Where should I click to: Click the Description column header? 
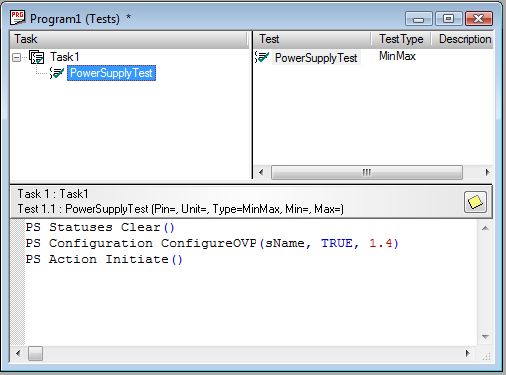(x=463, y=39)
